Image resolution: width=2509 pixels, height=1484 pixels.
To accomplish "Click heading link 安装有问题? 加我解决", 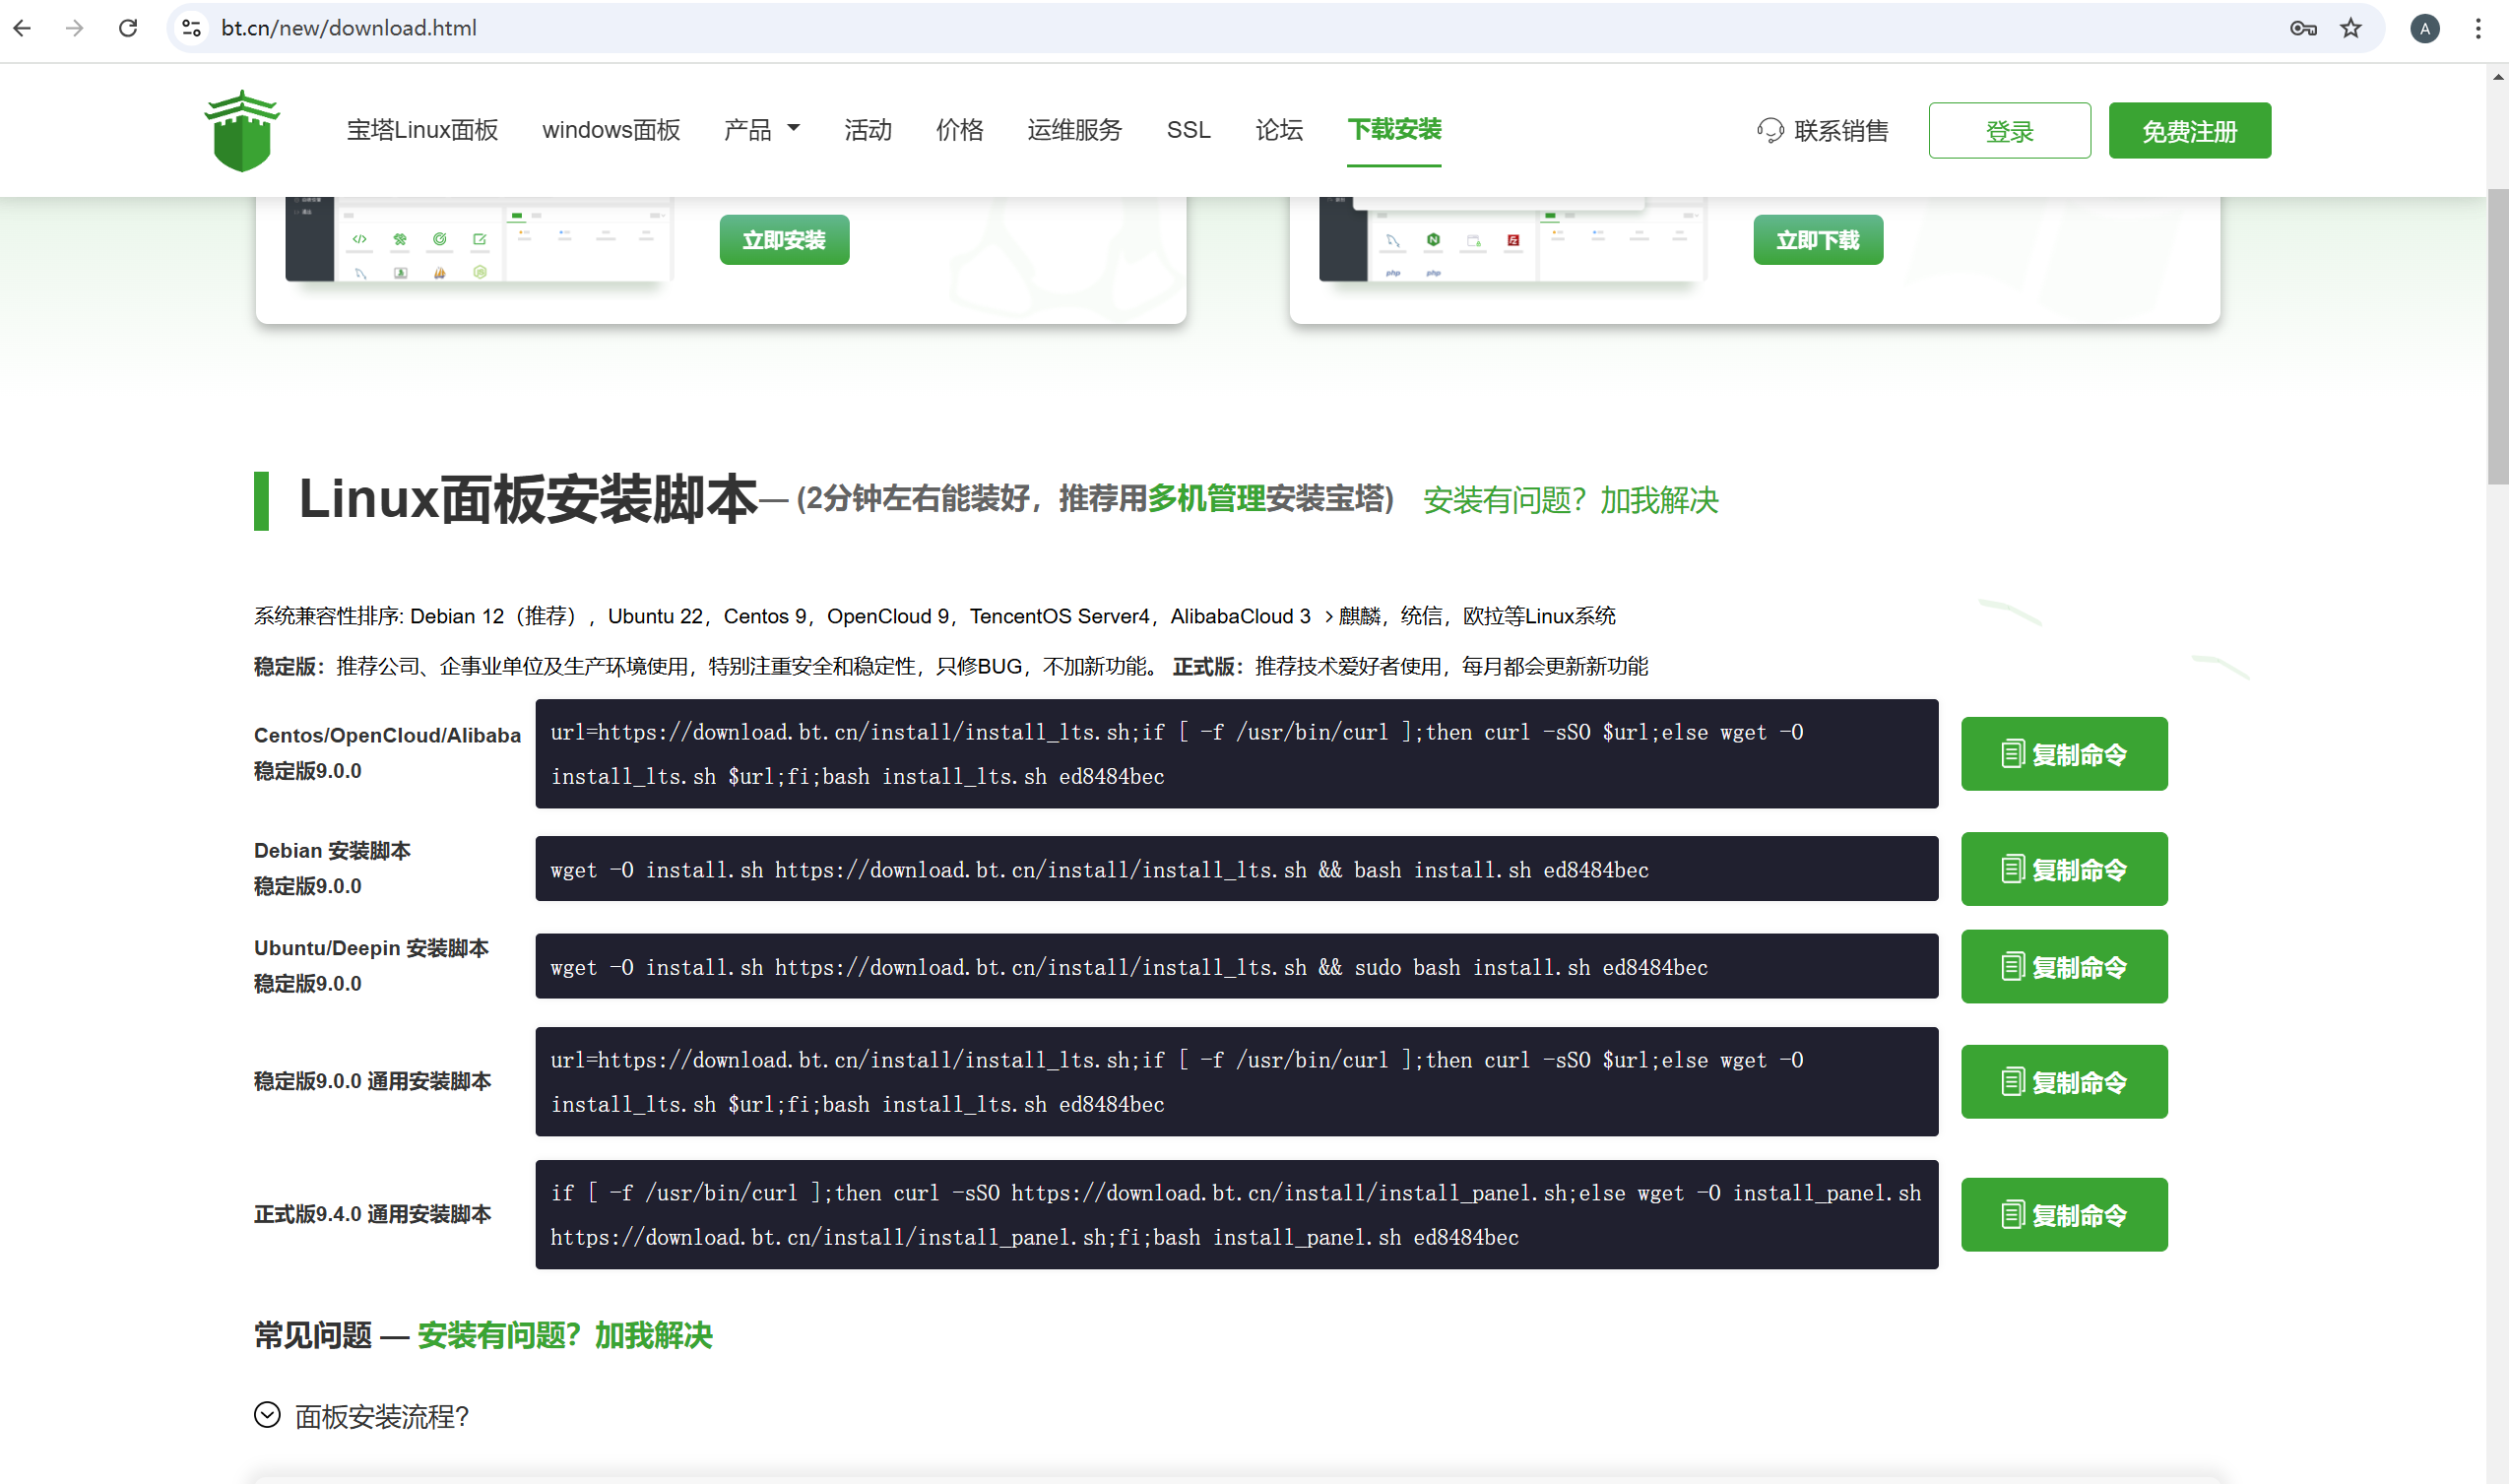I will [x=1570, y=500].
